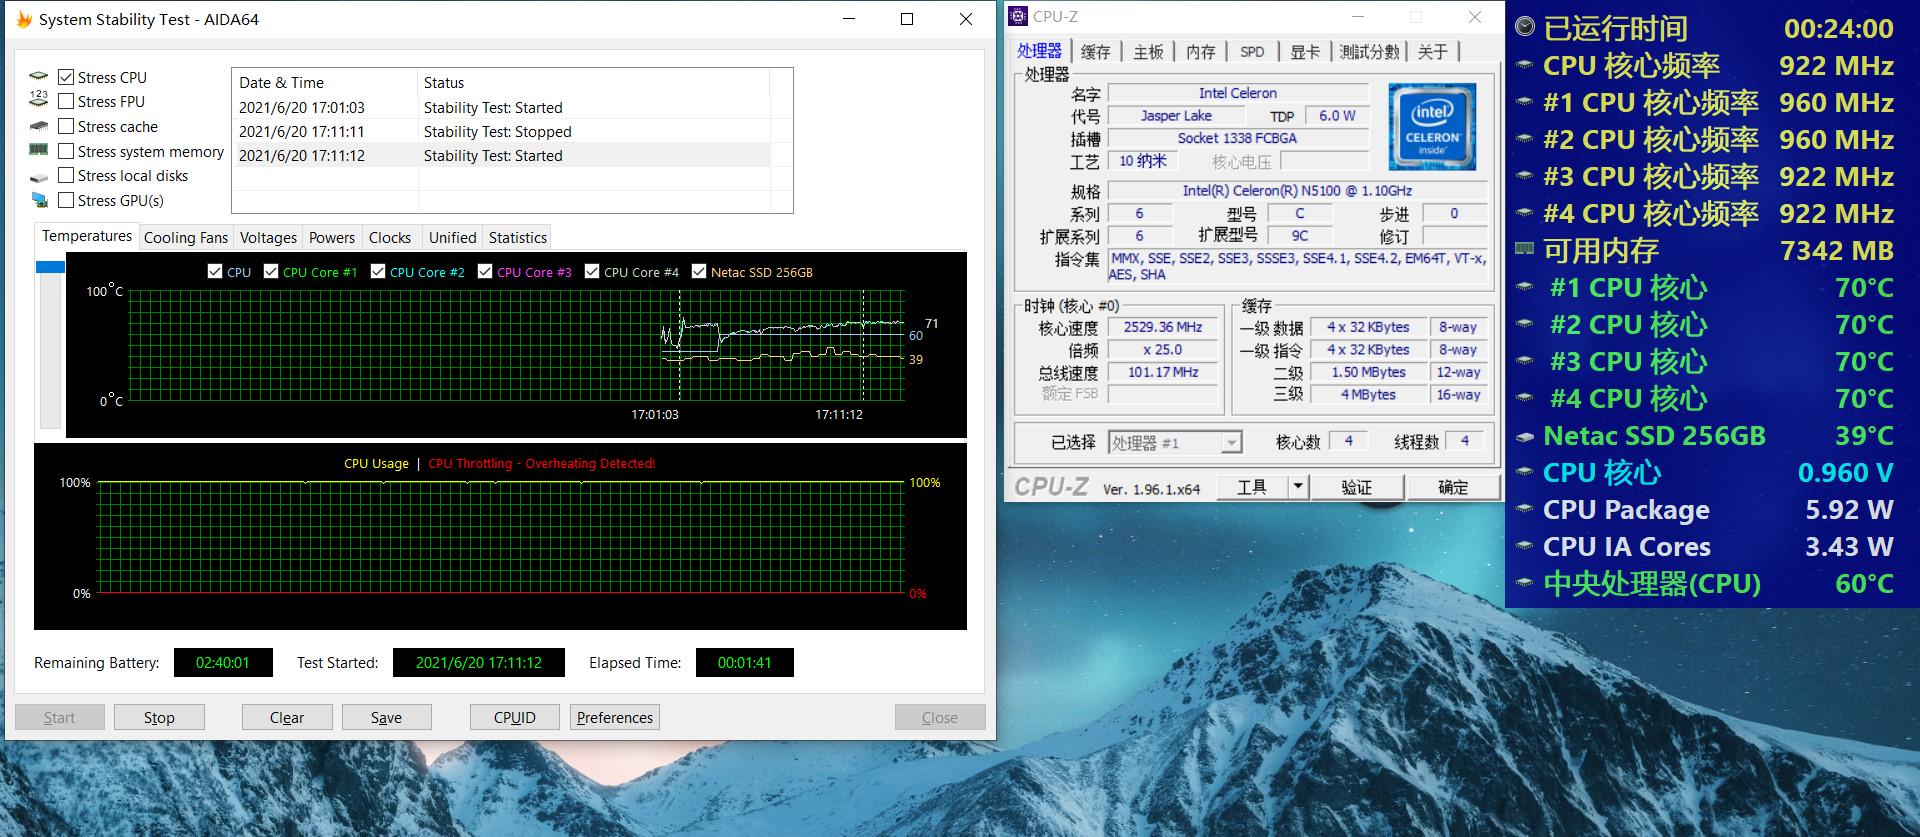Click the Stress GPU(s) monitor icon
Image resolution: width=1920 pixels, height=837 pixels.
(39, 200)
